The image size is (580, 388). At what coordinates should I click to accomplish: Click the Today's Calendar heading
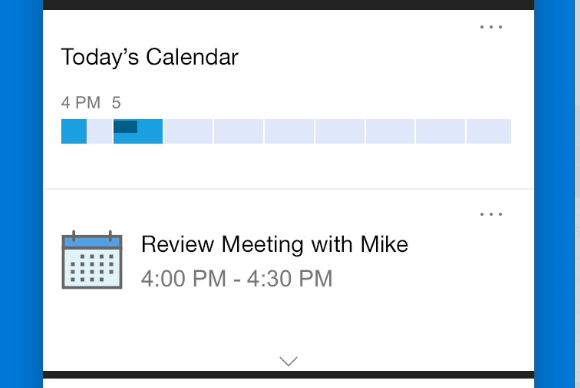[150, 57]
